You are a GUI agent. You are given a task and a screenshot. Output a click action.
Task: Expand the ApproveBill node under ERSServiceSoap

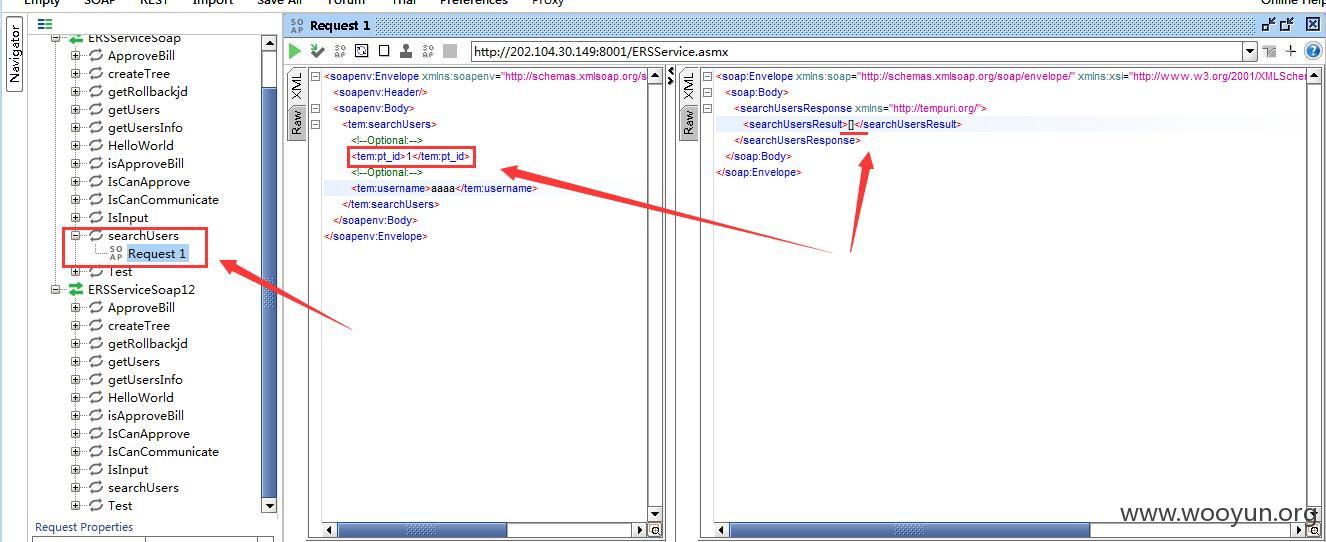coord(75,56)
